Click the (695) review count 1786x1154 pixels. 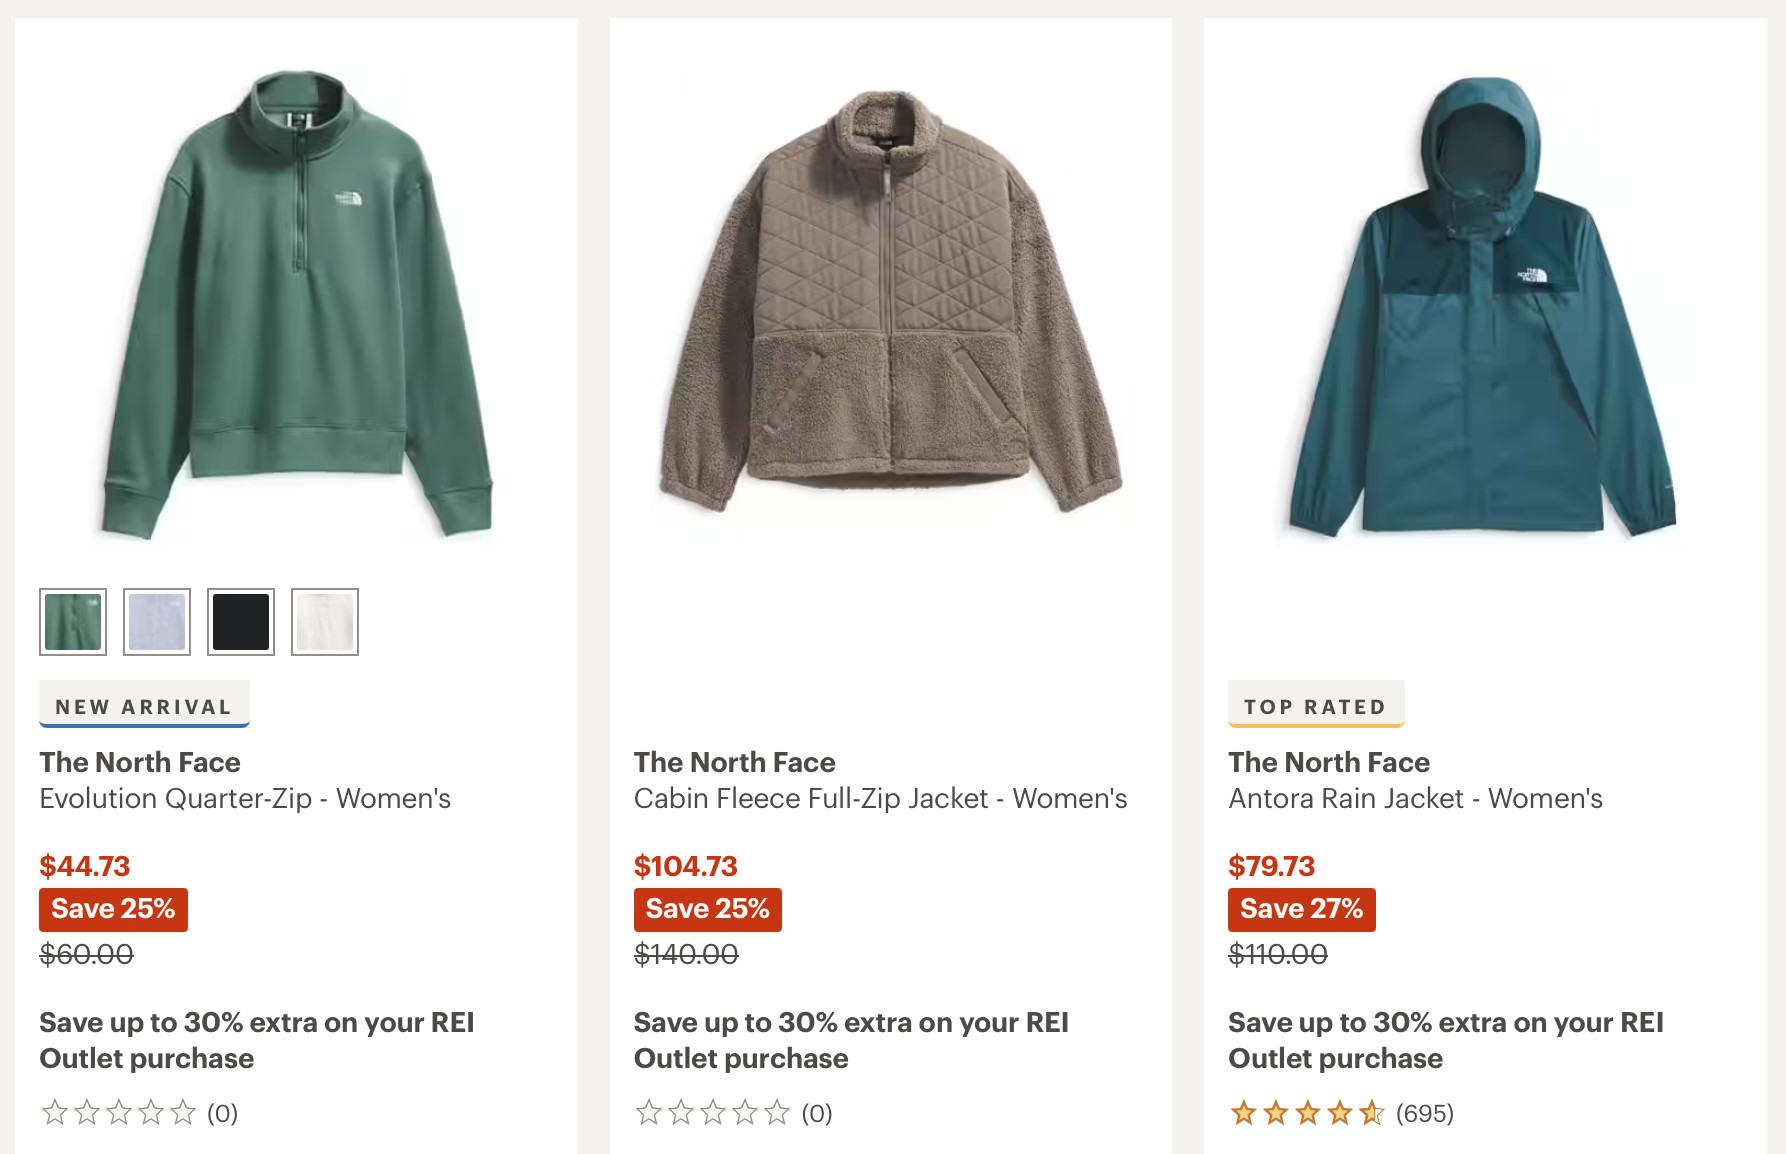[1425, 1113]
